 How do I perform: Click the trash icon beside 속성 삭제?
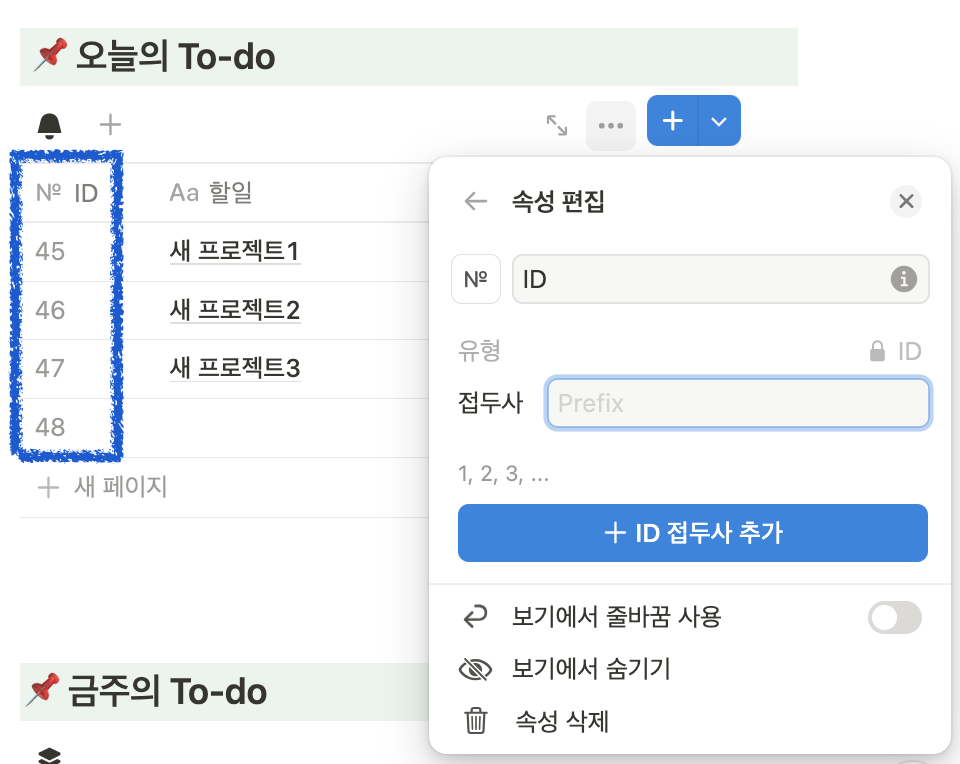[476, 721]
